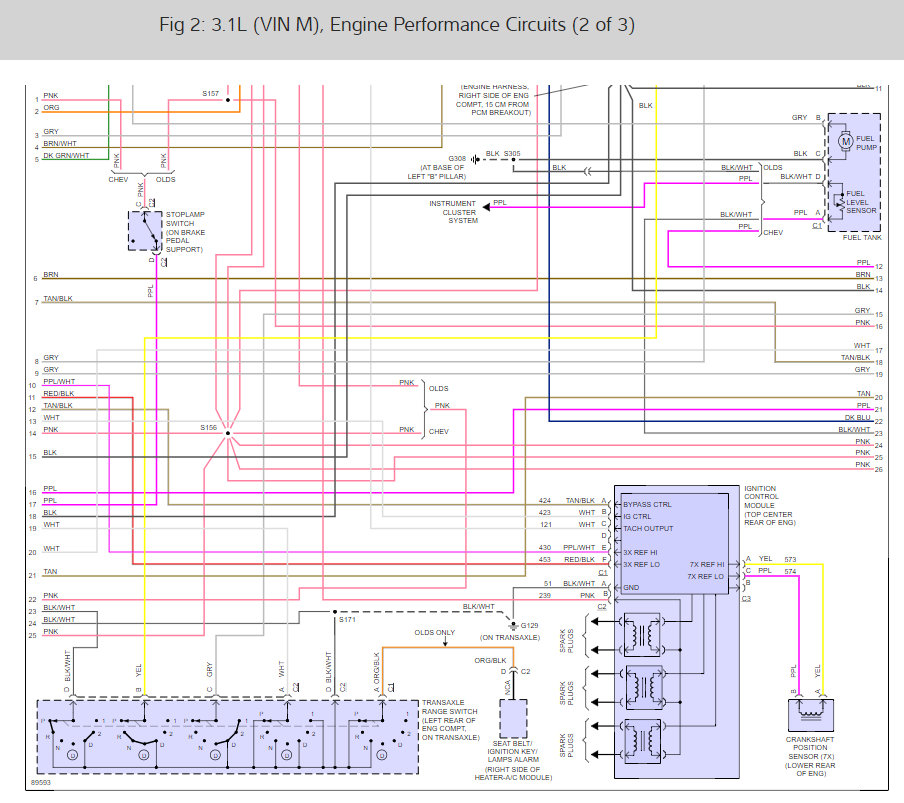Click the seat belt alarm module box

coord(513,718)
